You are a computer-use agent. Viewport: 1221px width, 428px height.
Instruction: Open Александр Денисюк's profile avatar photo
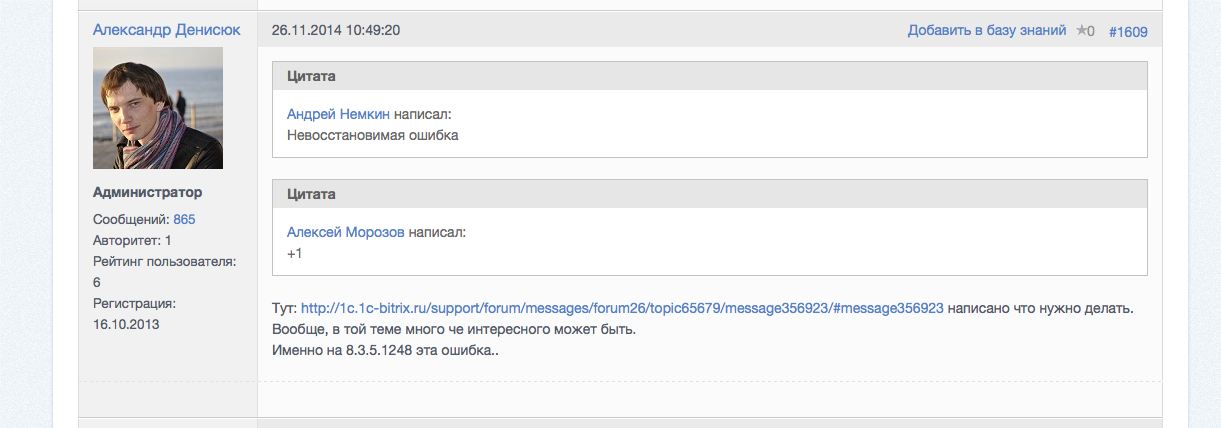(x=158, y=108)
